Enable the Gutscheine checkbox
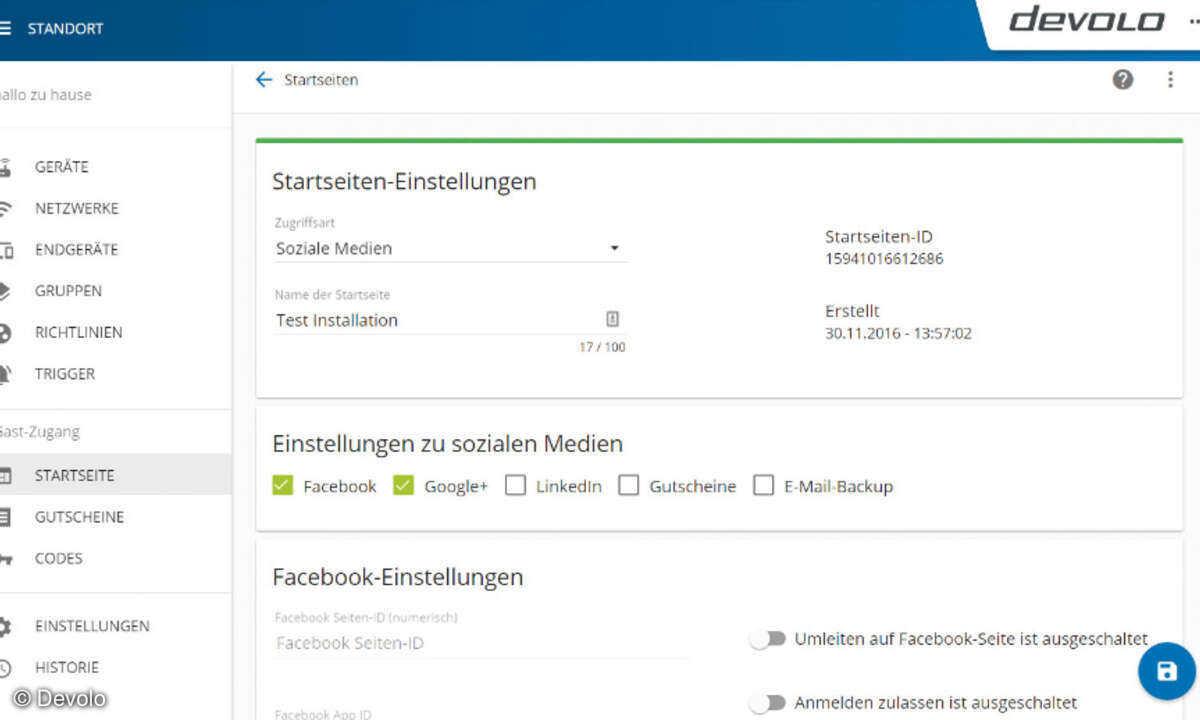 (x=628, y=486)
